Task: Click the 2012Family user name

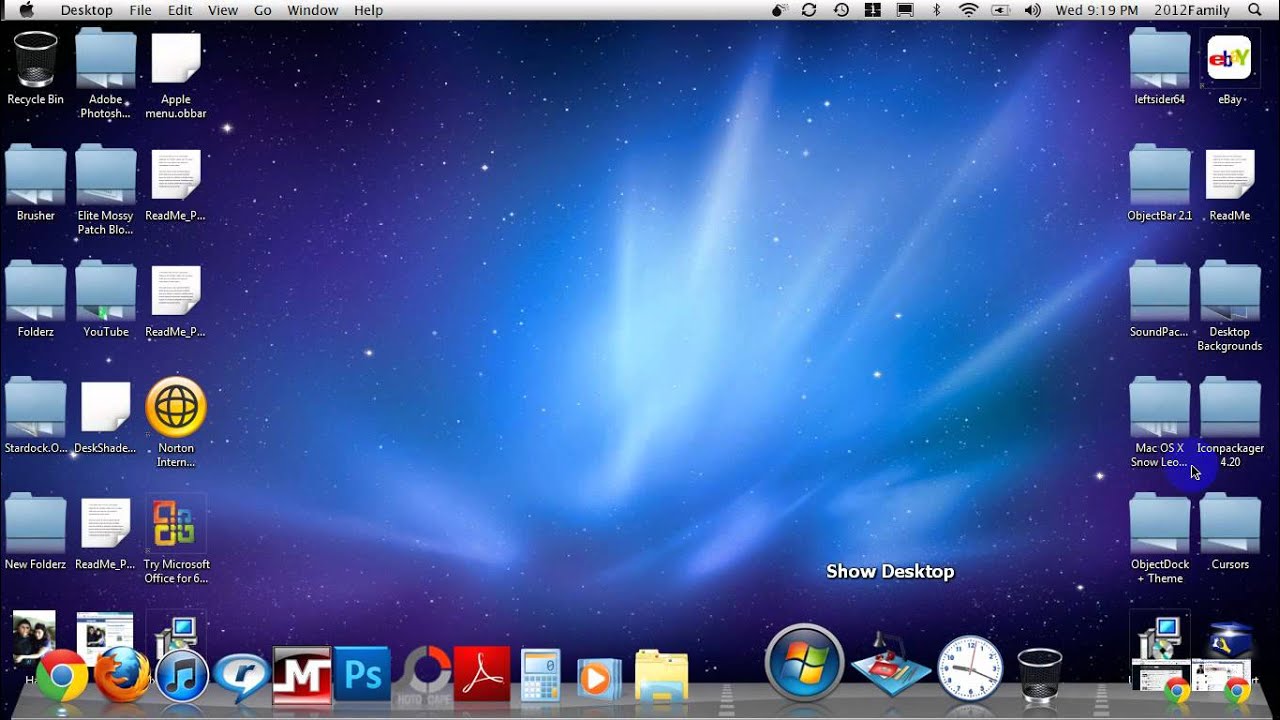Action: 1192,10
